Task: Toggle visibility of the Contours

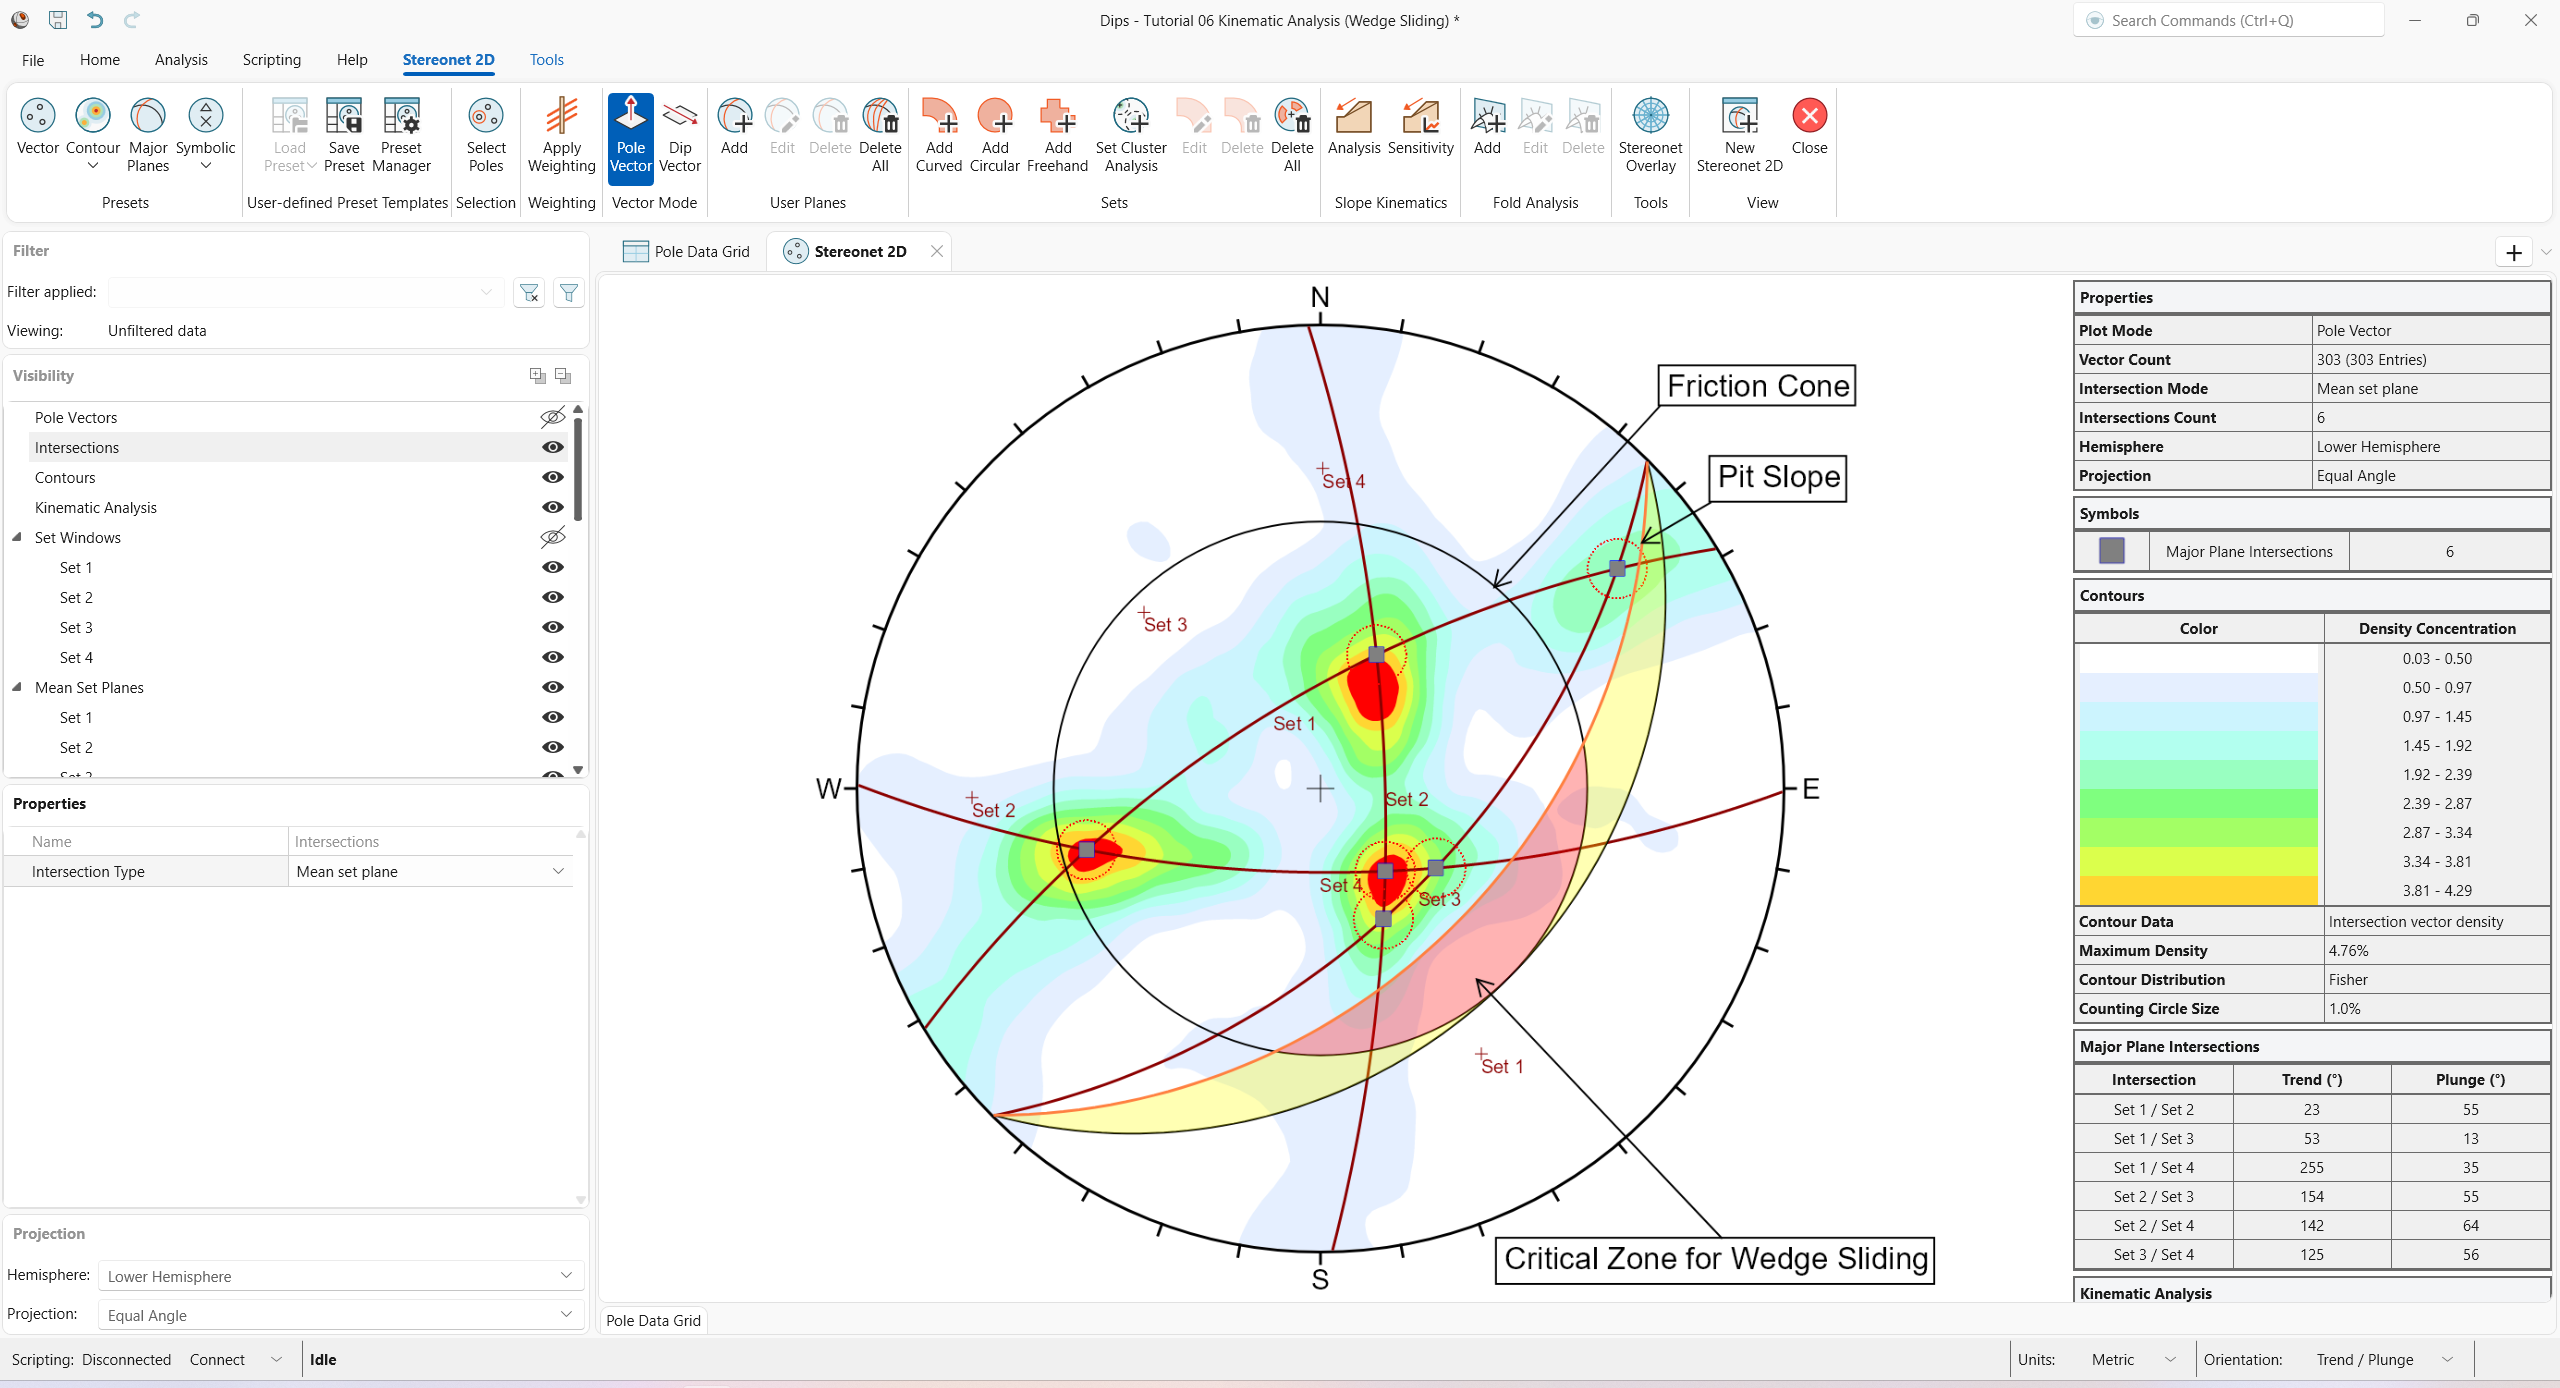Action: coord(551,477)
